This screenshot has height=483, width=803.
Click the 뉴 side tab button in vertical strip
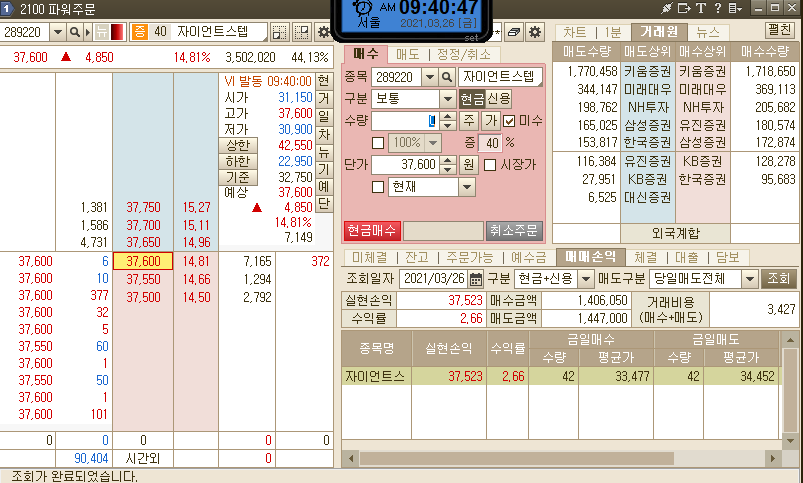coord(324,152)
